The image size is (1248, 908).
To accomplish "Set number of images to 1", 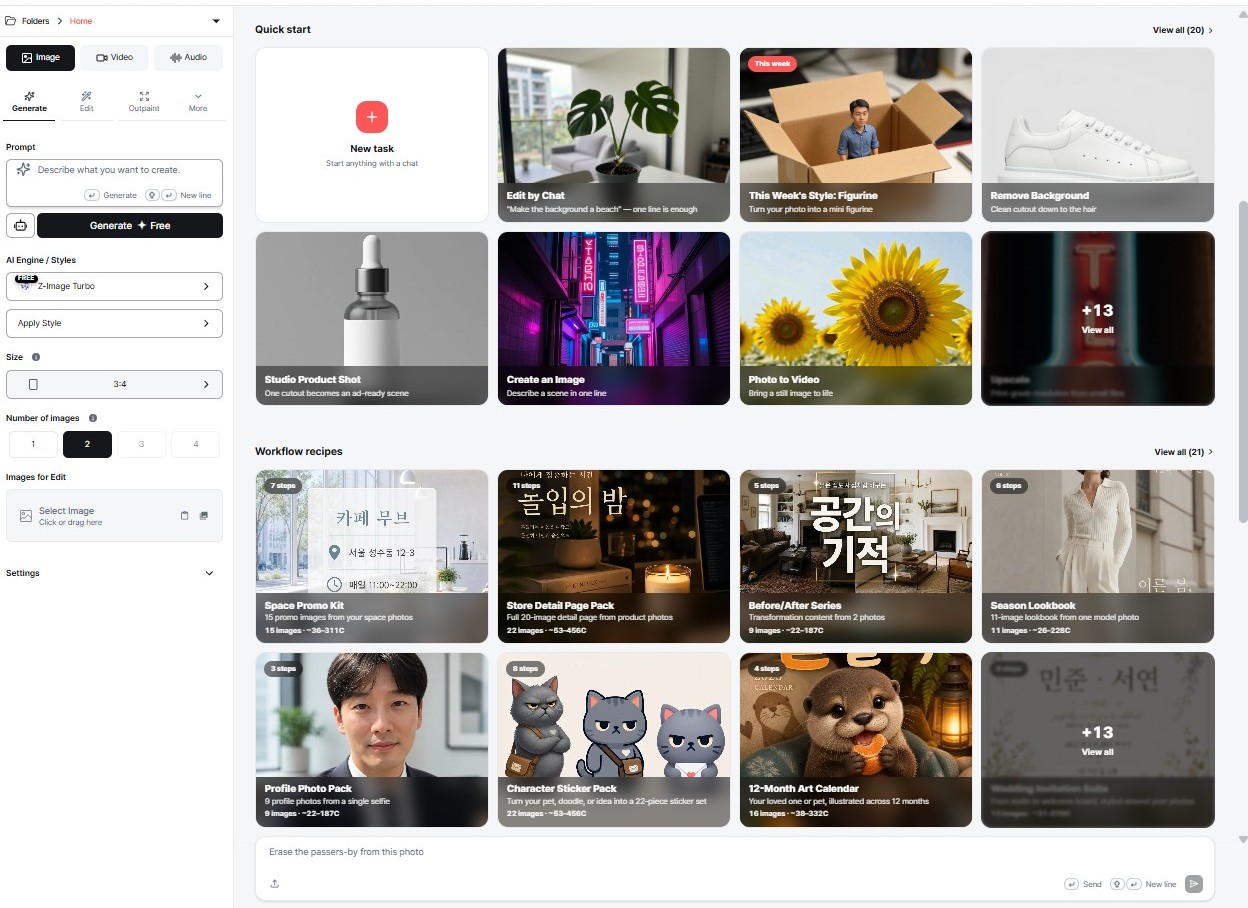I will point(33,444).
